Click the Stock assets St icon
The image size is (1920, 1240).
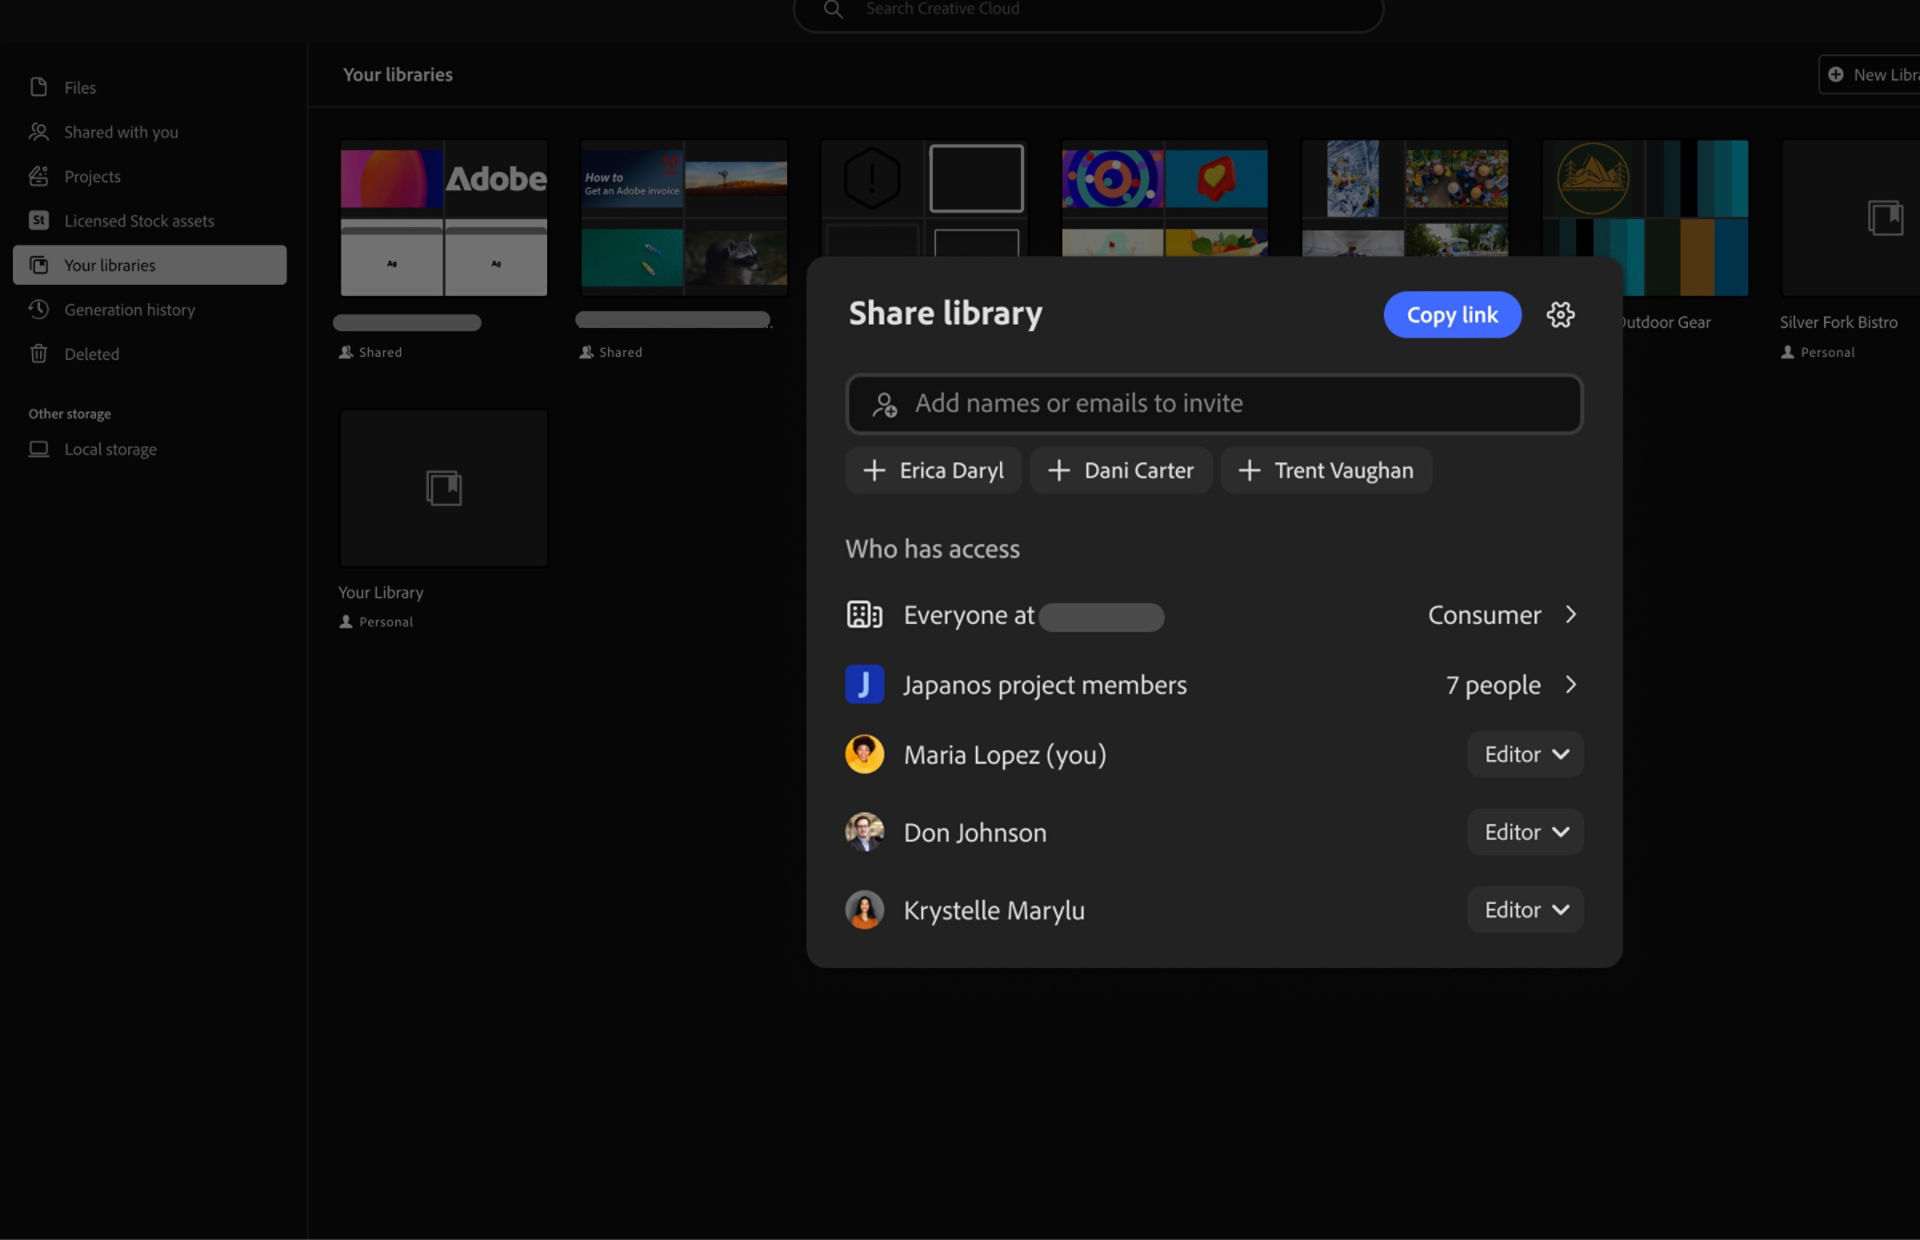click(x=39, y=220)
